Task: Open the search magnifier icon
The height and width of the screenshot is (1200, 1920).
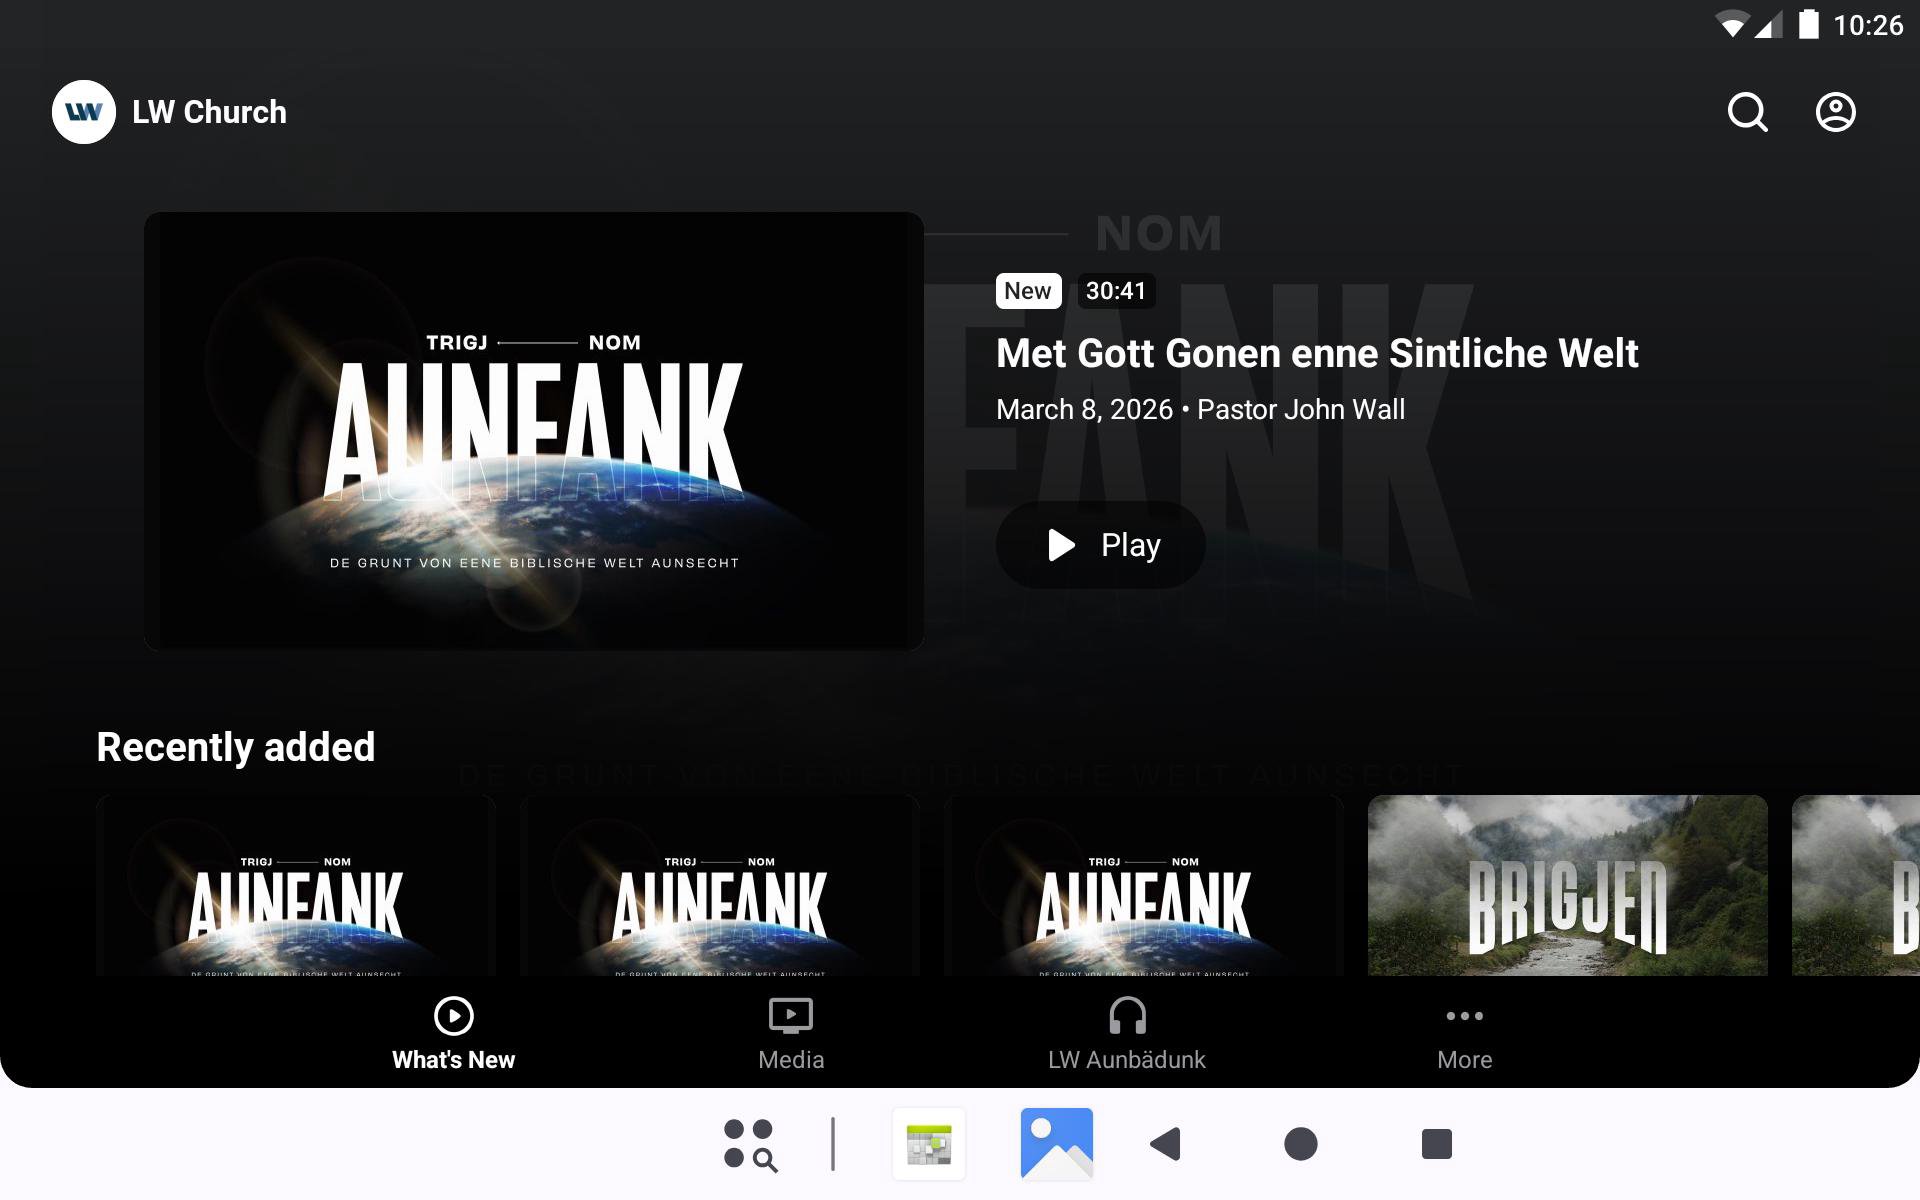Action: (x=1747, y=112)
